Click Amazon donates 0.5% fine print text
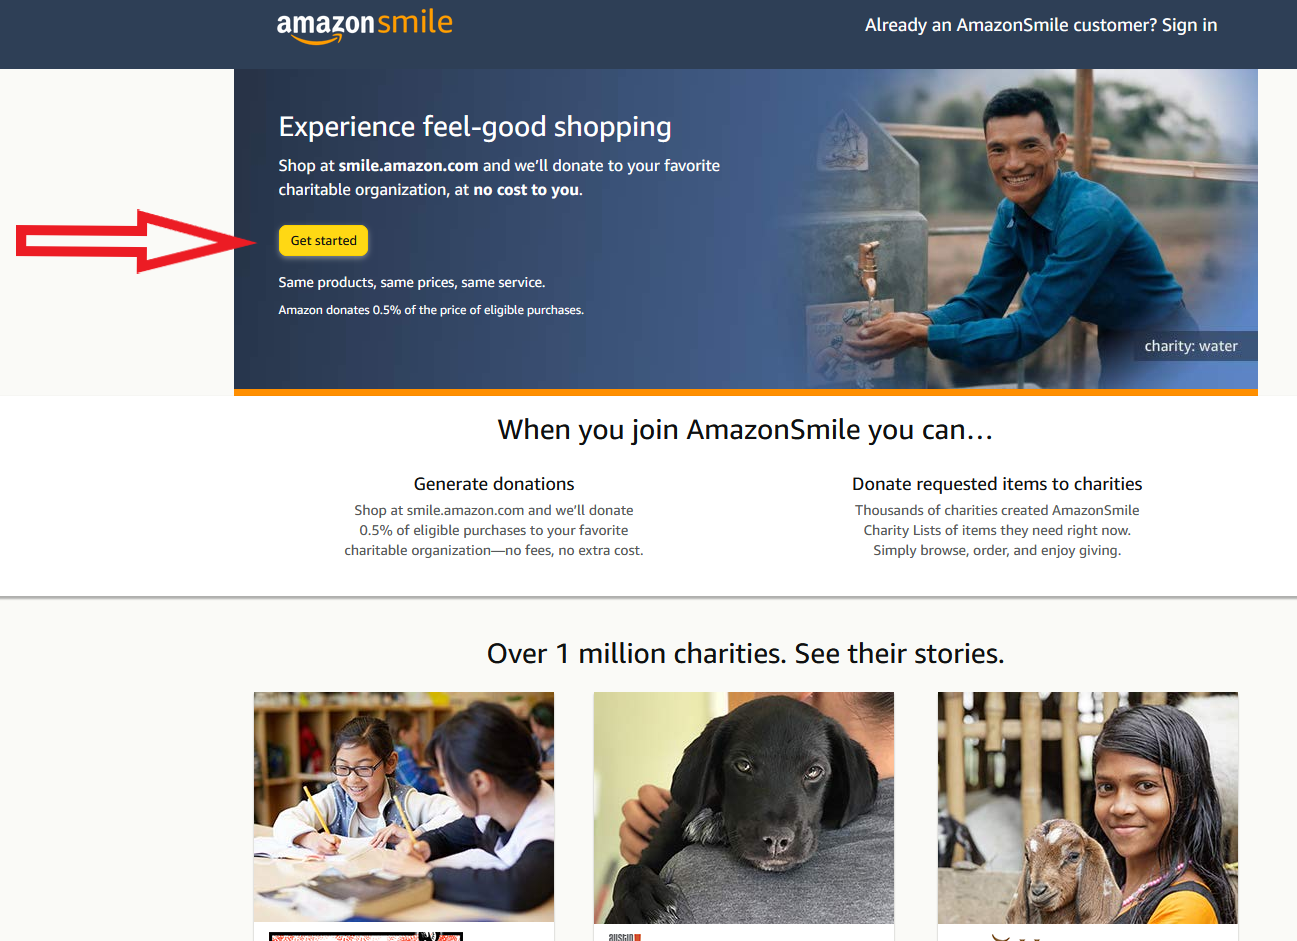 pyautogui.click(x=431, y=310)
